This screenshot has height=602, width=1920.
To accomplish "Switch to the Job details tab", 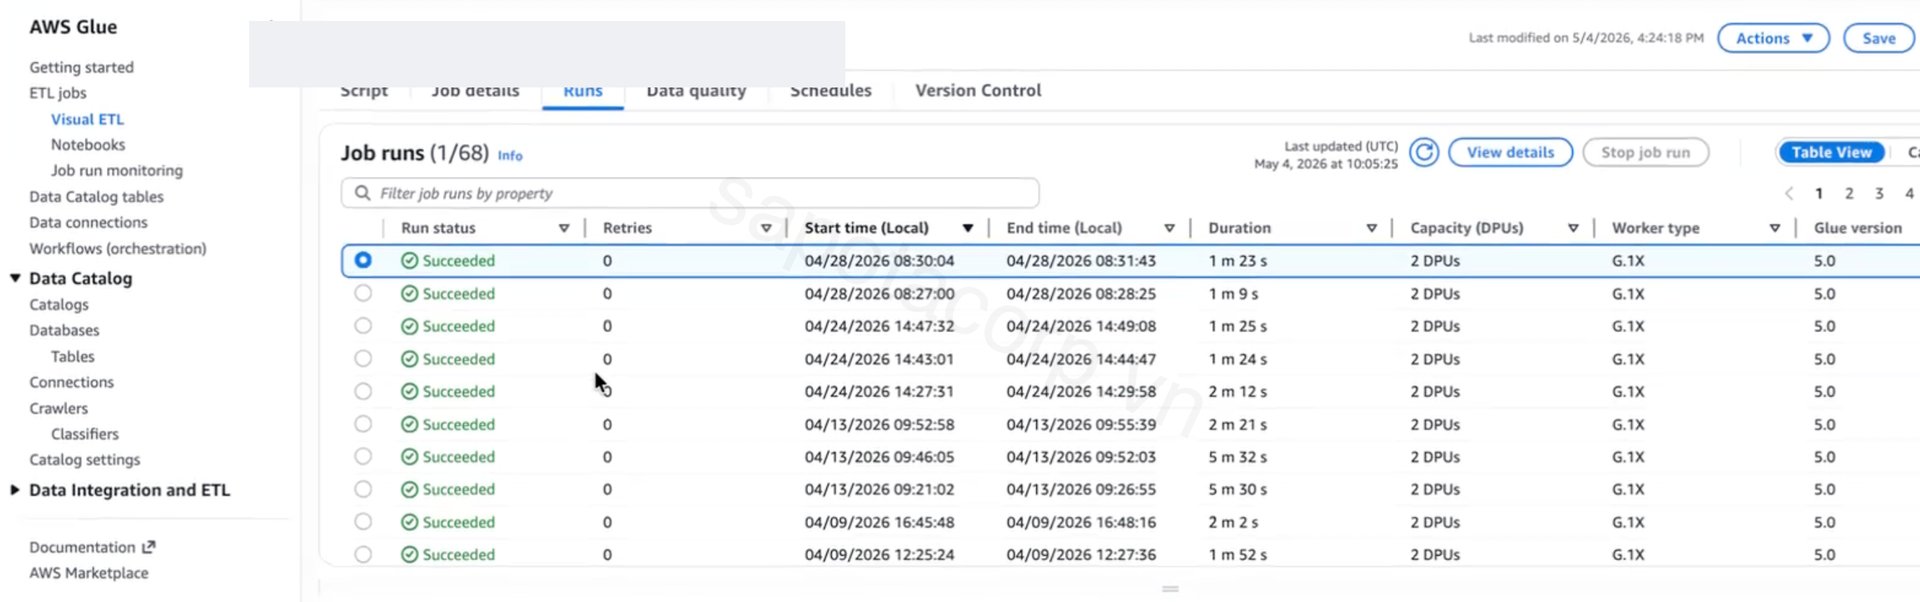I will click(x=475, y=91).
